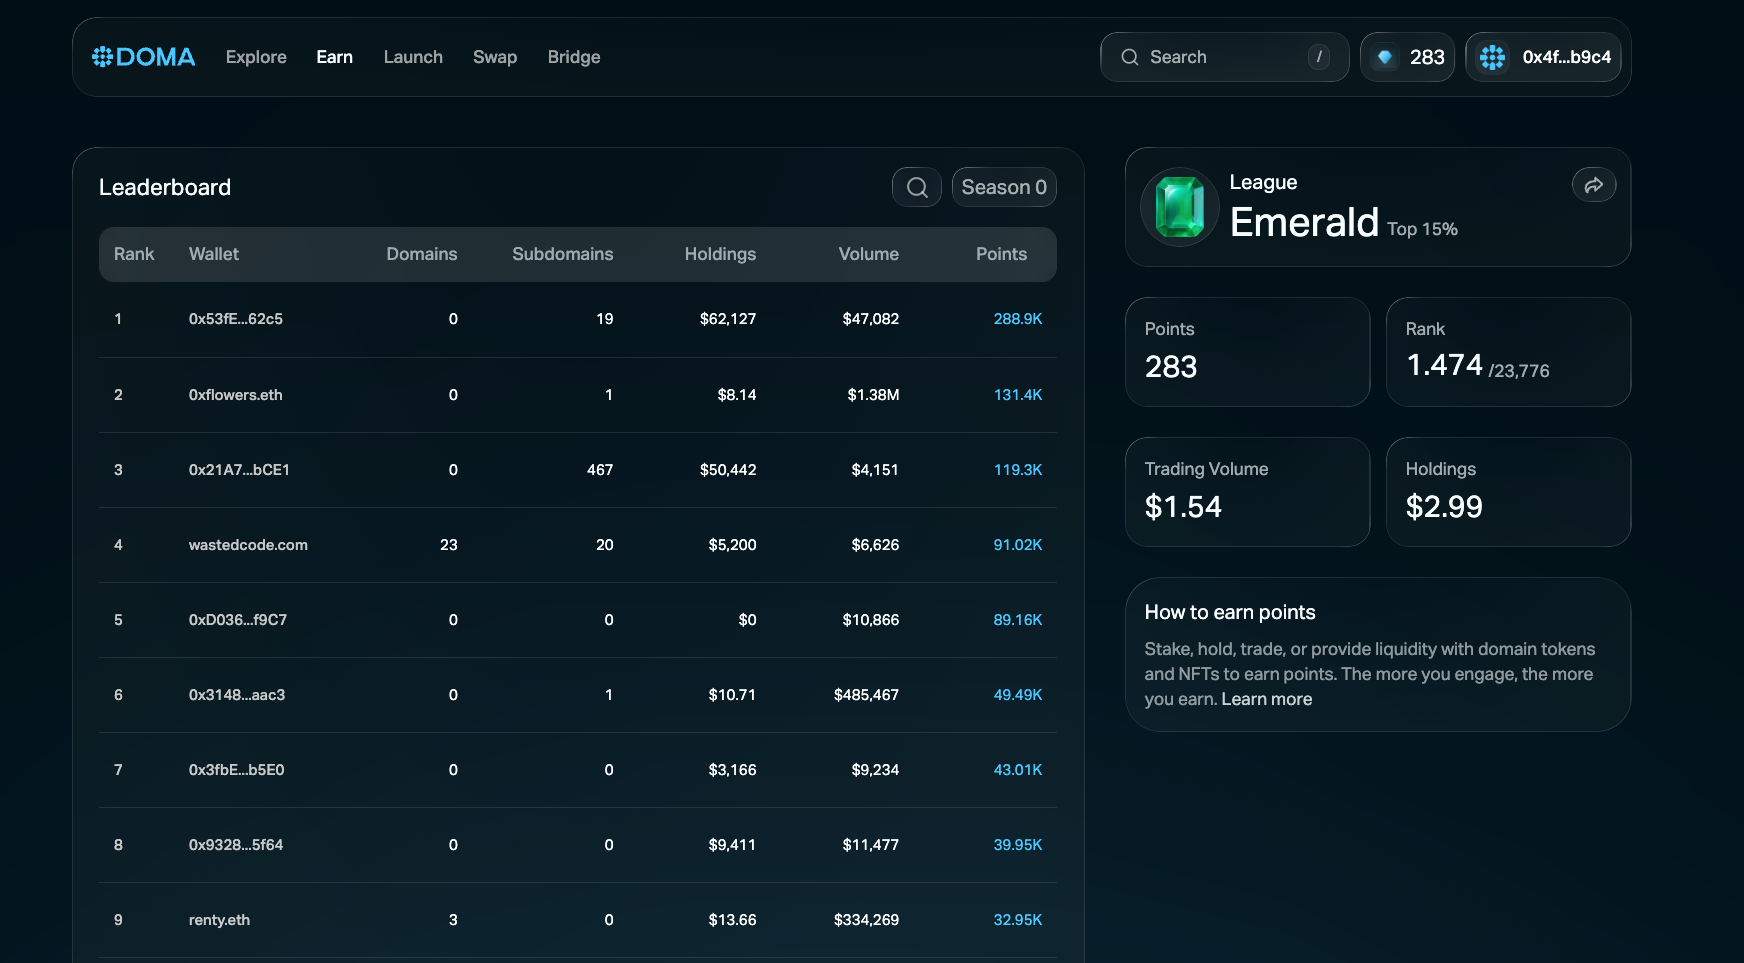Sort by the Volume column header

point(868,254)
